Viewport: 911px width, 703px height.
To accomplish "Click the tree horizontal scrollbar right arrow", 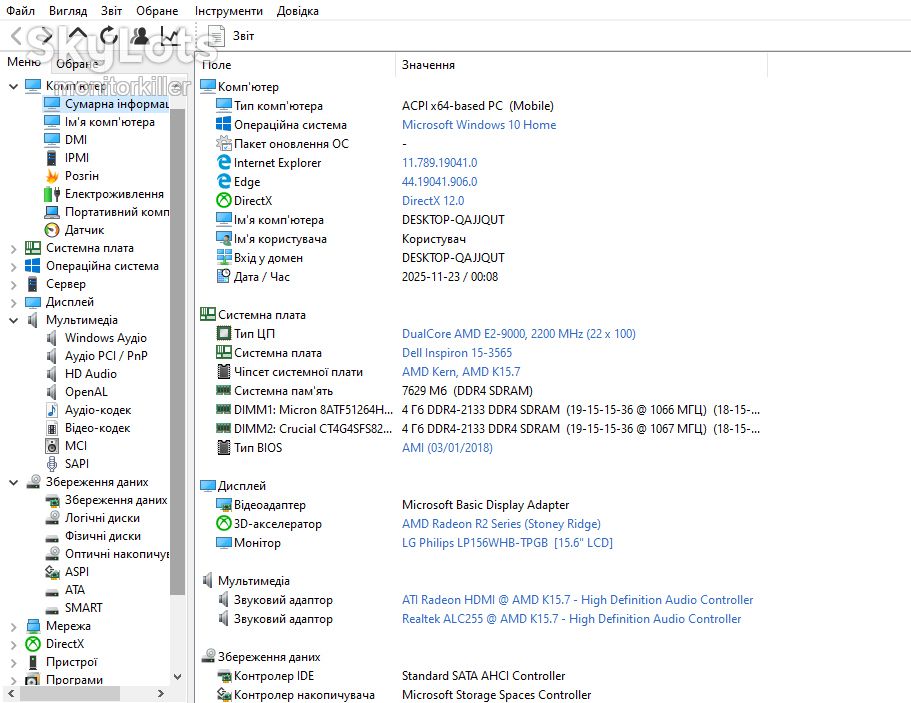I will (161, 693).
